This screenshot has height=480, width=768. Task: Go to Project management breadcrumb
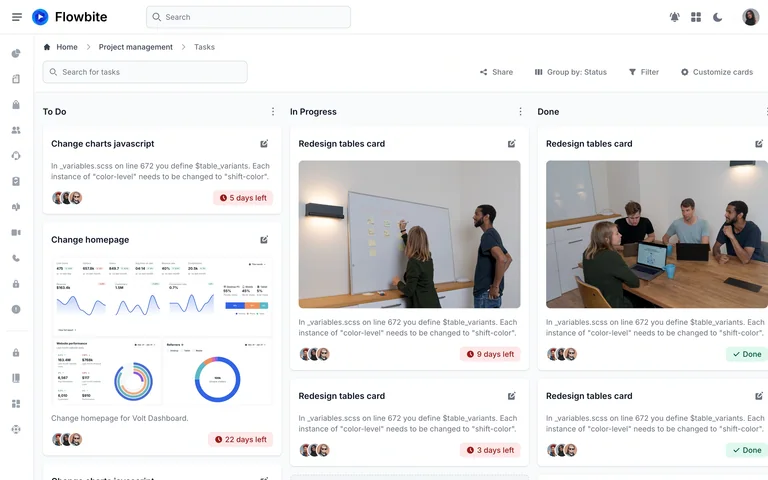tap(136, 47)
